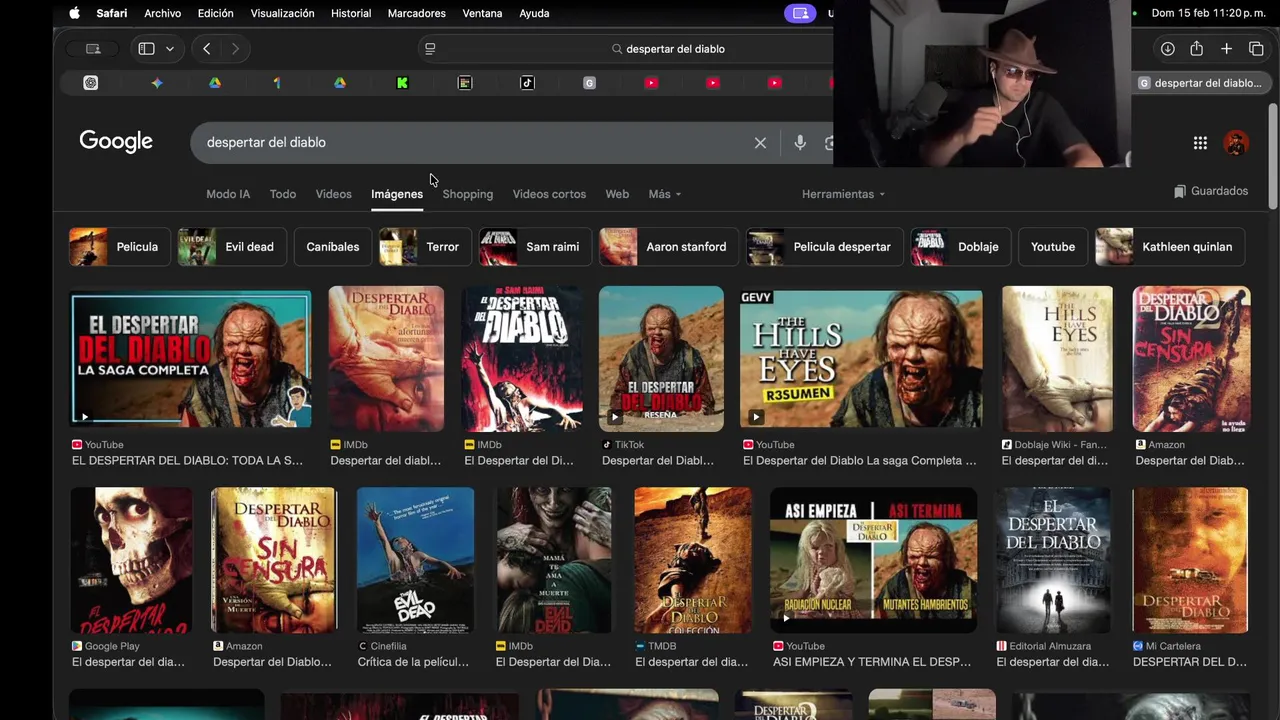Open link 'EL DESPERTAR DEL DIABLO: TODA LA S...'

click(187, 461)
